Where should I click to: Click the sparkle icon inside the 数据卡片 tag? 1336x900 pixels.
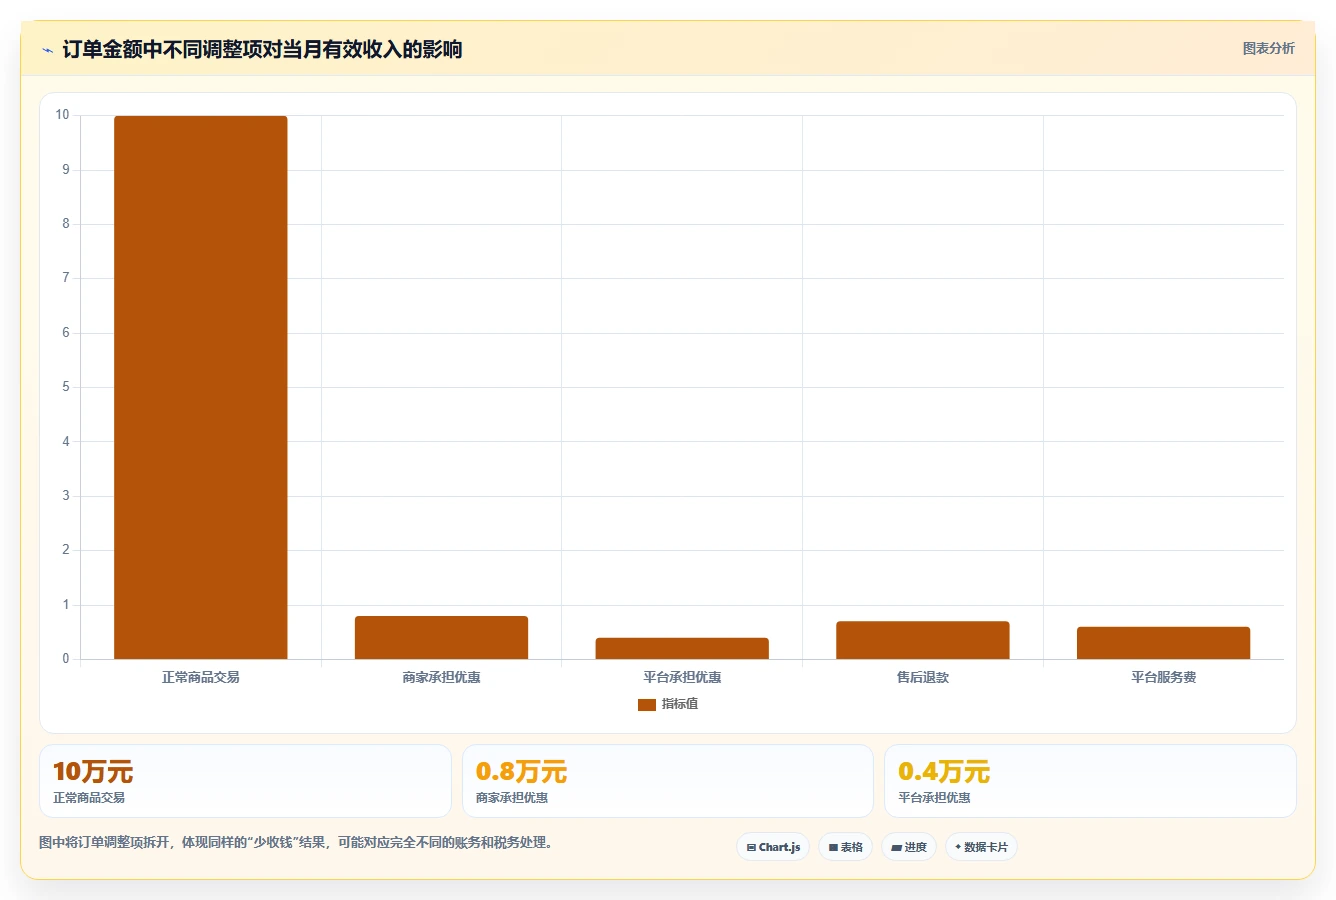click(958, 847)
